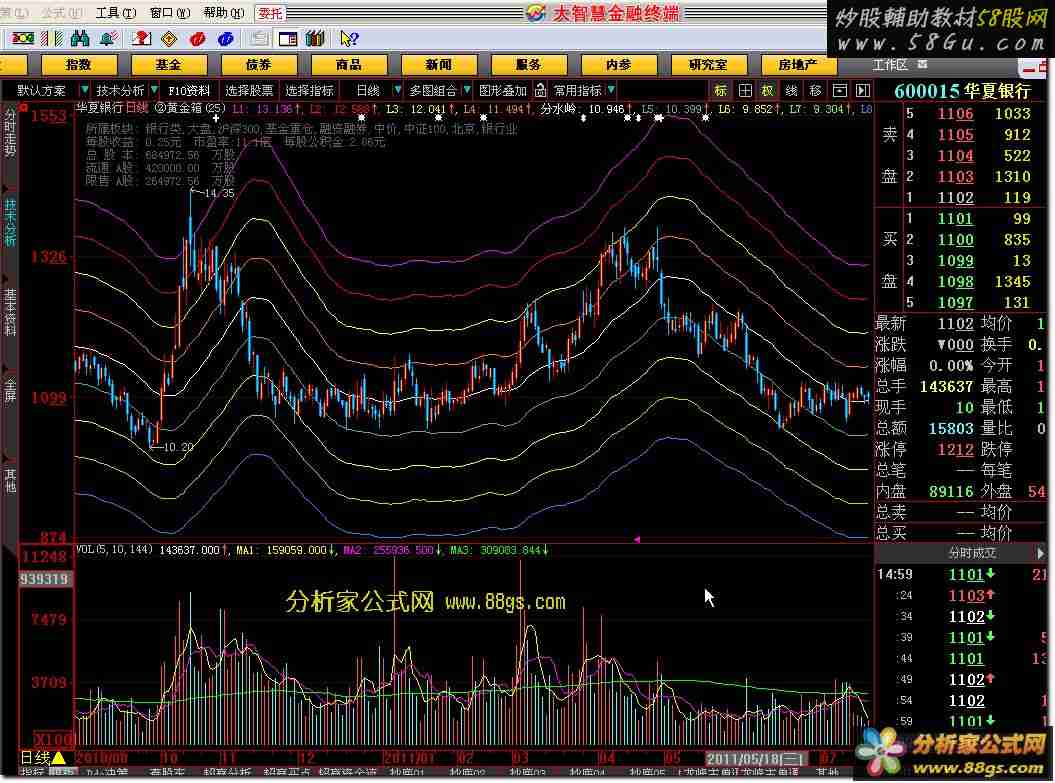The height and width of the screenshot is (783, 1055).
Task: Click the 2011/05/18 date marker on timeline
Action: click(754, 758)
